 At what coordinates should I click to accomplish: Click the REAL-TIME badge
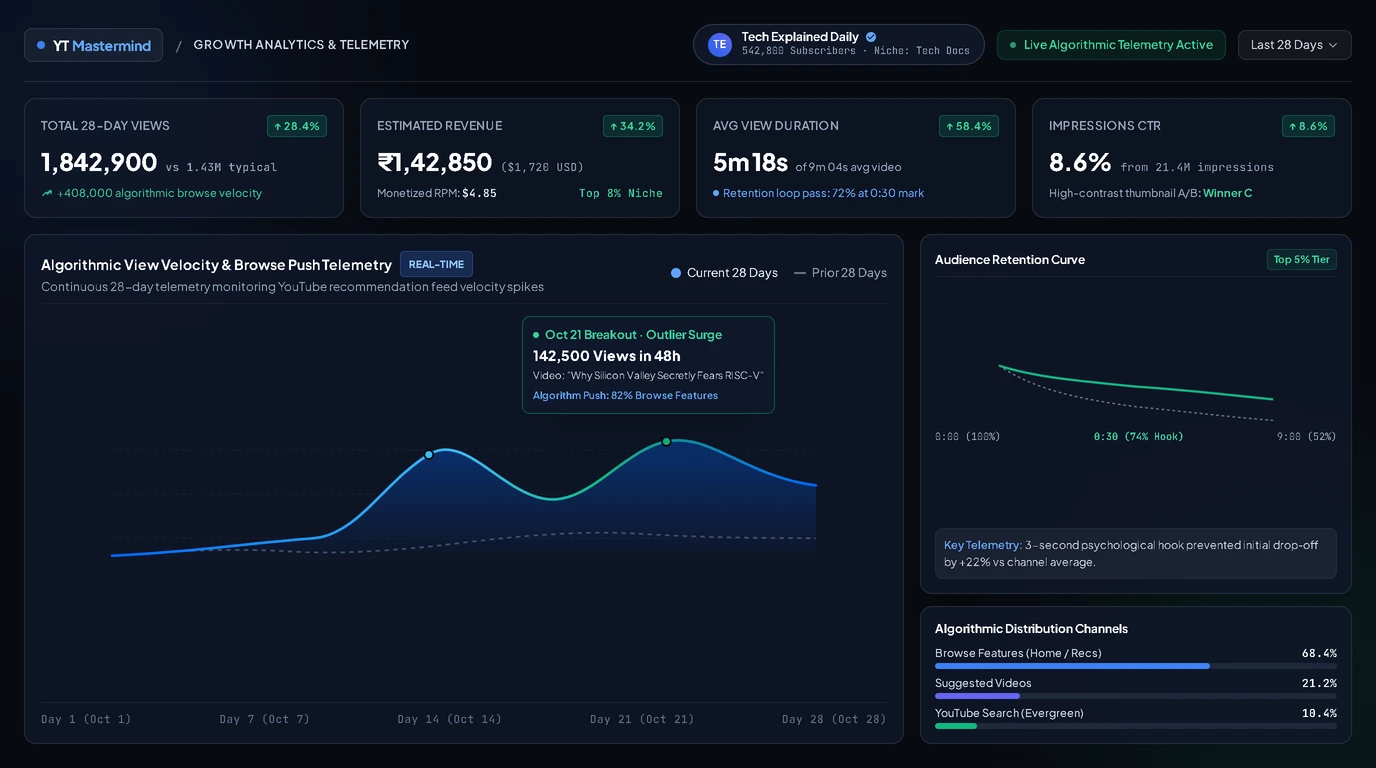pyautogui.click(x=436, y=264)
